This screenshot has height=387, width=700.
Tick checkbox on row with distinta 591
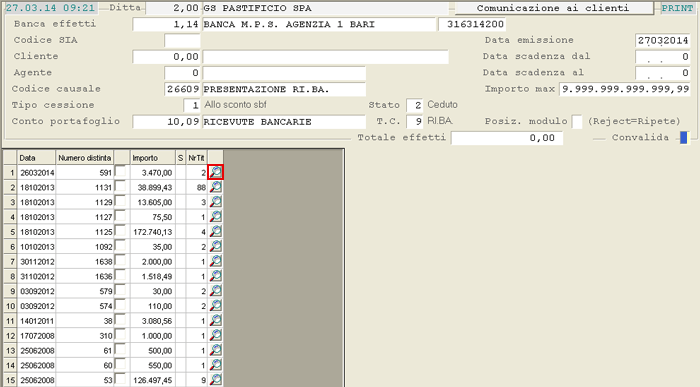point(120,172)
